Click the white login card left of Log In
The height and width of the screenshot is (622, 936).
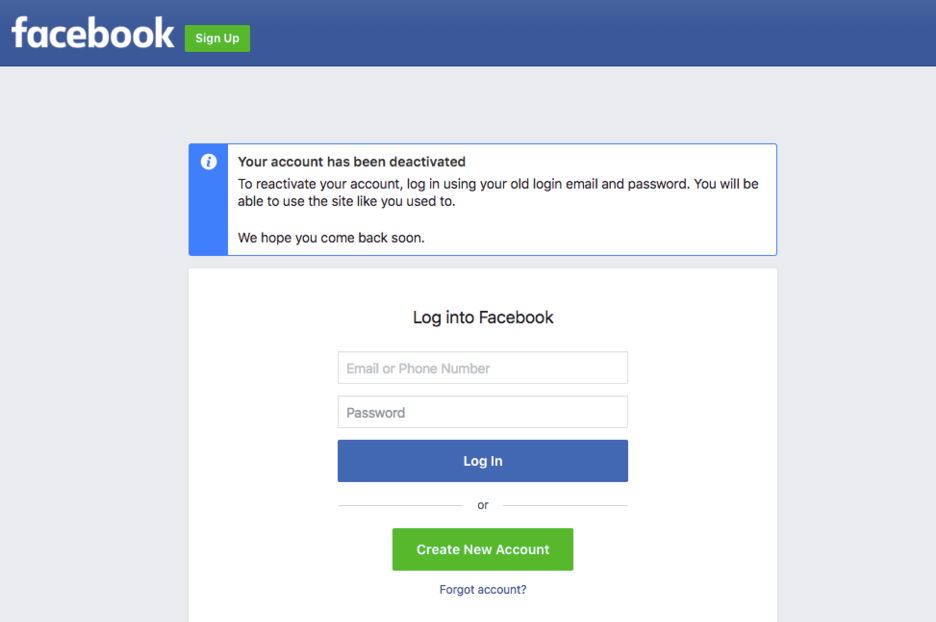(x=263, y=461)
